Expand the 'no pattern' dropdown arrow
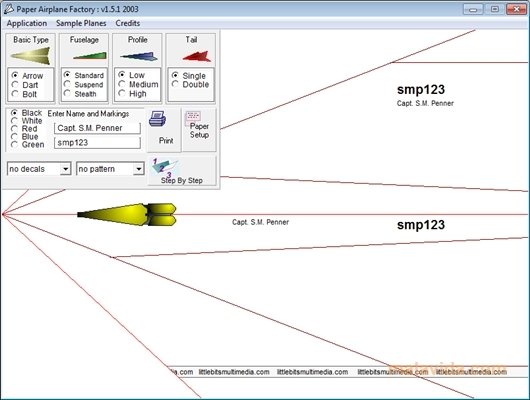The height and width of the screenshot is (400, 530). click(139, 169)
